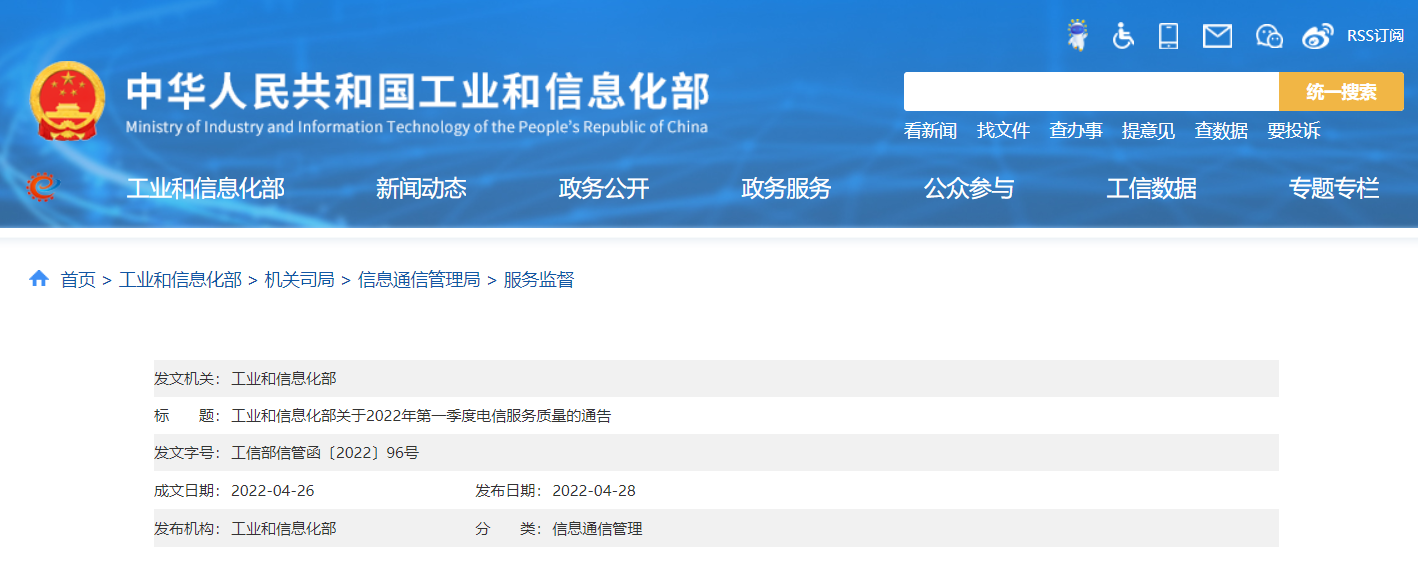Open the 看新闻 quick link
This screenshot has width=1418, height=571.
930,131
